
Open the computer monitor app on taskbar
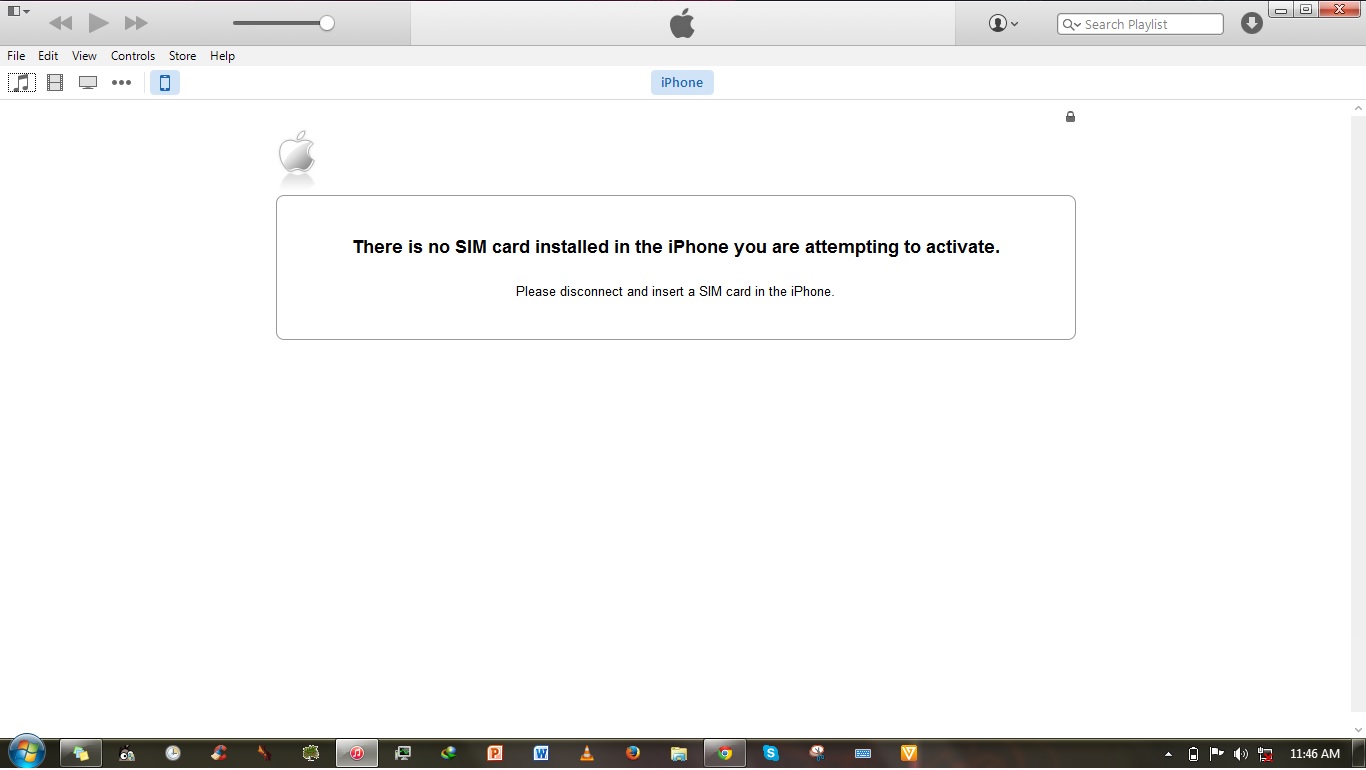click(x=403, y=754)
